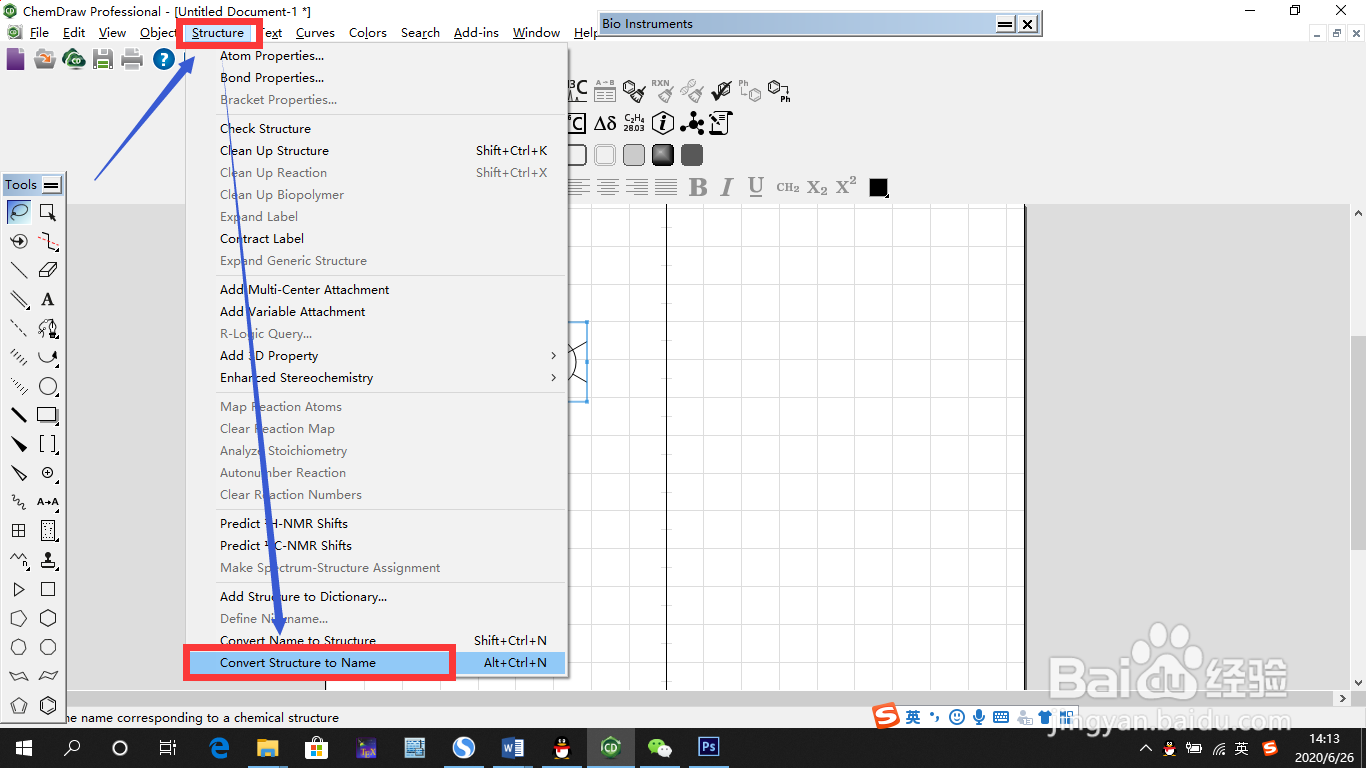Viewport: 1366px width, 768px height.
Task: Click the clean up structure broom icon
Action: tap(634, 91)
